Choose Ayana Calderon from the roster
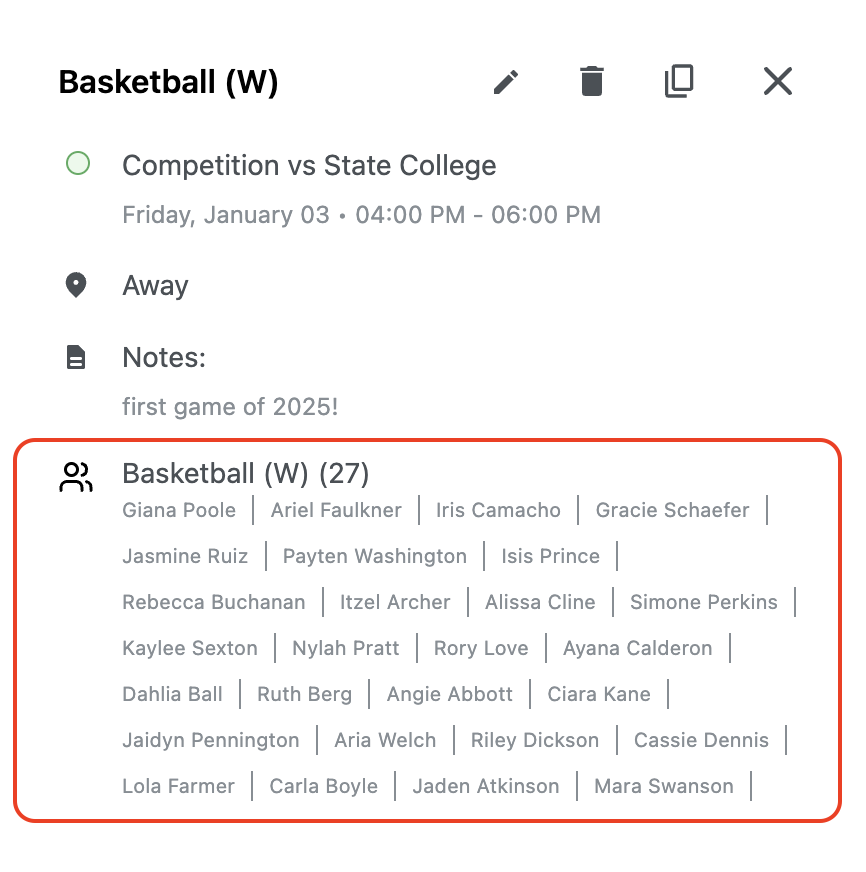This screenshot has height=872, width=866. [x=638, y=648]
